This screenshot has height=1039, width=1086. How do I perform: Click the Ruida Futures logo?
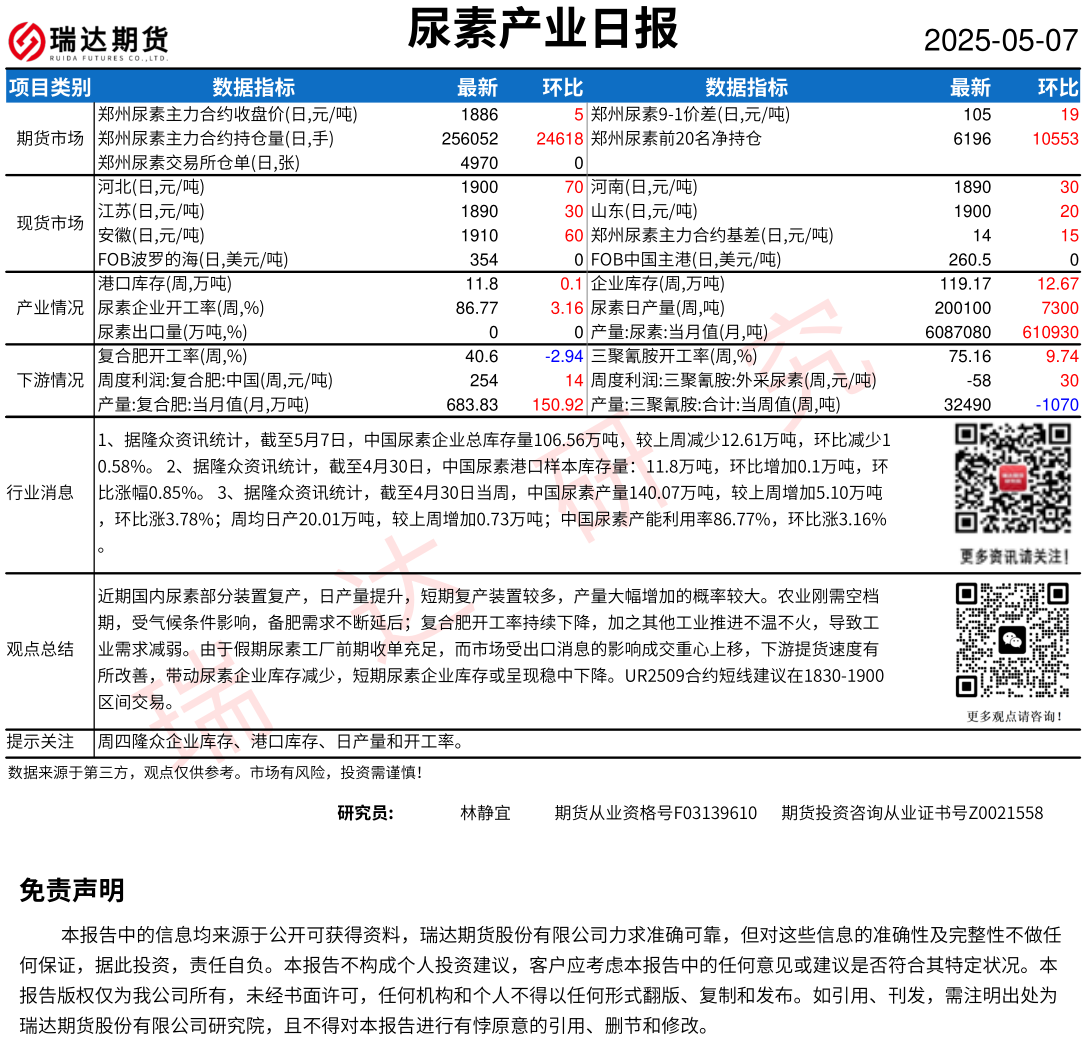click(89, 41)
